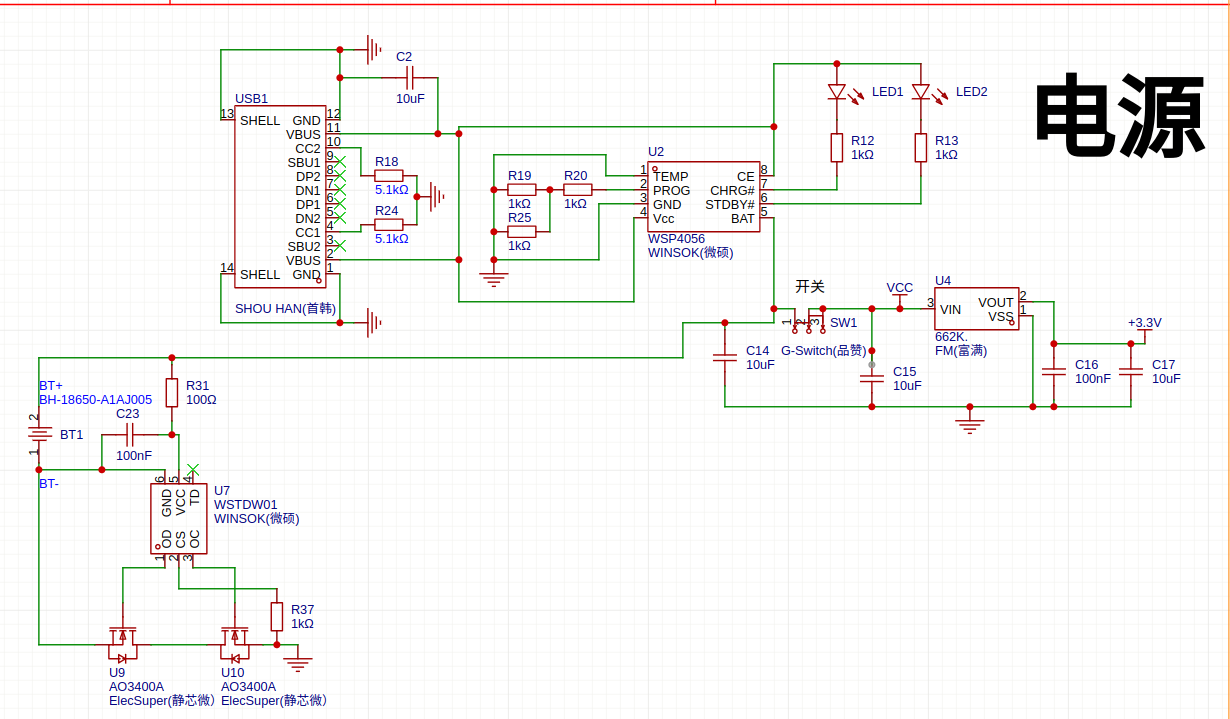Click the R37 1kΩ resistor symbol
1230x719 pixels.
[277, 616]
